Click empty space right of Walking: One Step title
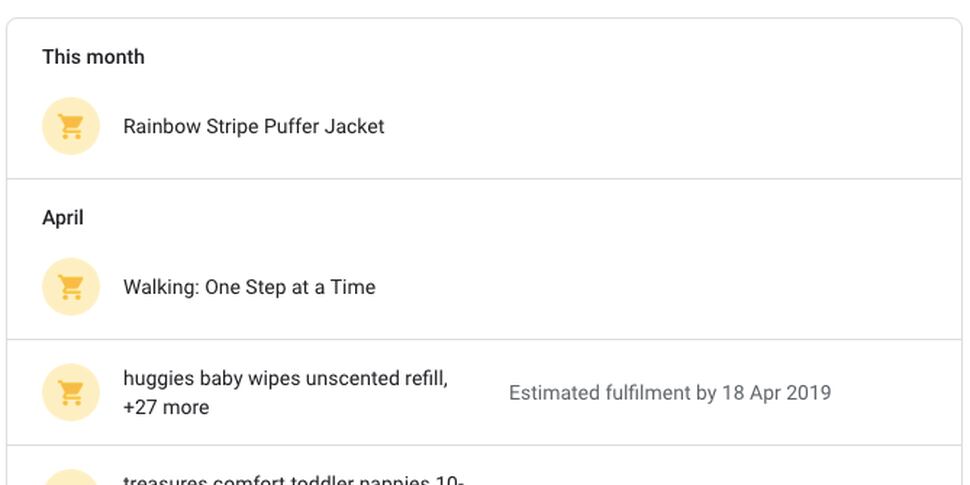970x485 pixels. click(668, 287)
